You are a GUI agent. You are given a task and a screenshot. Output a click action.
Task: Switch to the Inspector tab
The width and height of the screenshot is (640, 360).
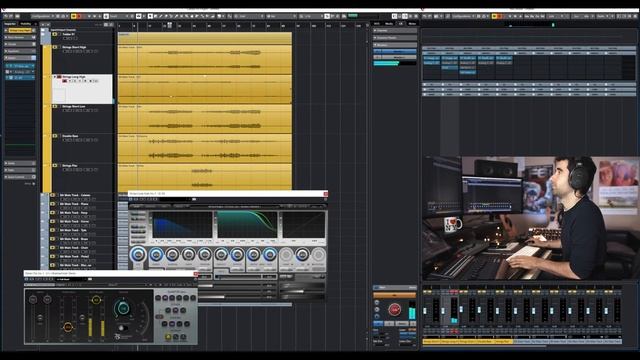(10, 24)
